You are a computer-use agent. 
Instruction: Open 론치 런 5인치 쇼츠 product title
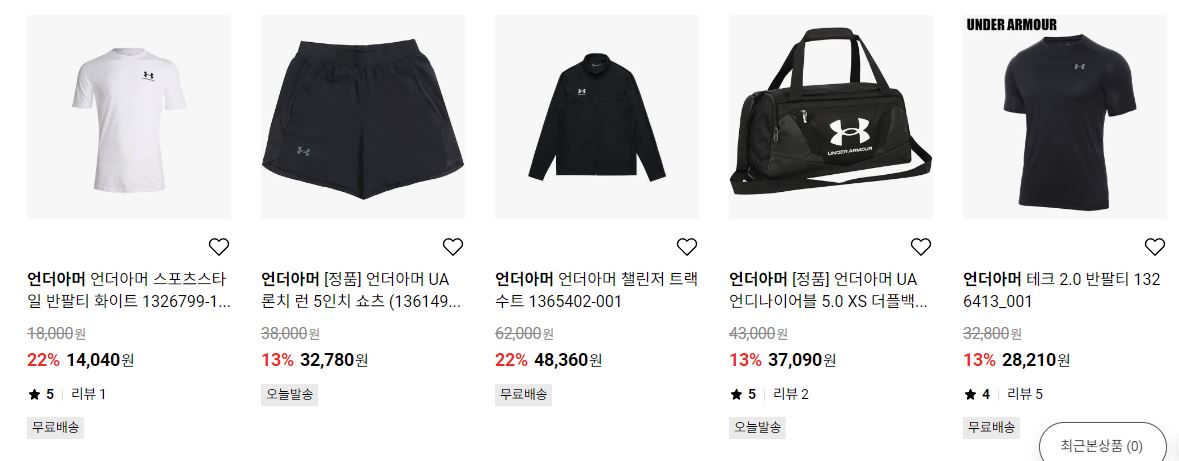coord(361,291)
